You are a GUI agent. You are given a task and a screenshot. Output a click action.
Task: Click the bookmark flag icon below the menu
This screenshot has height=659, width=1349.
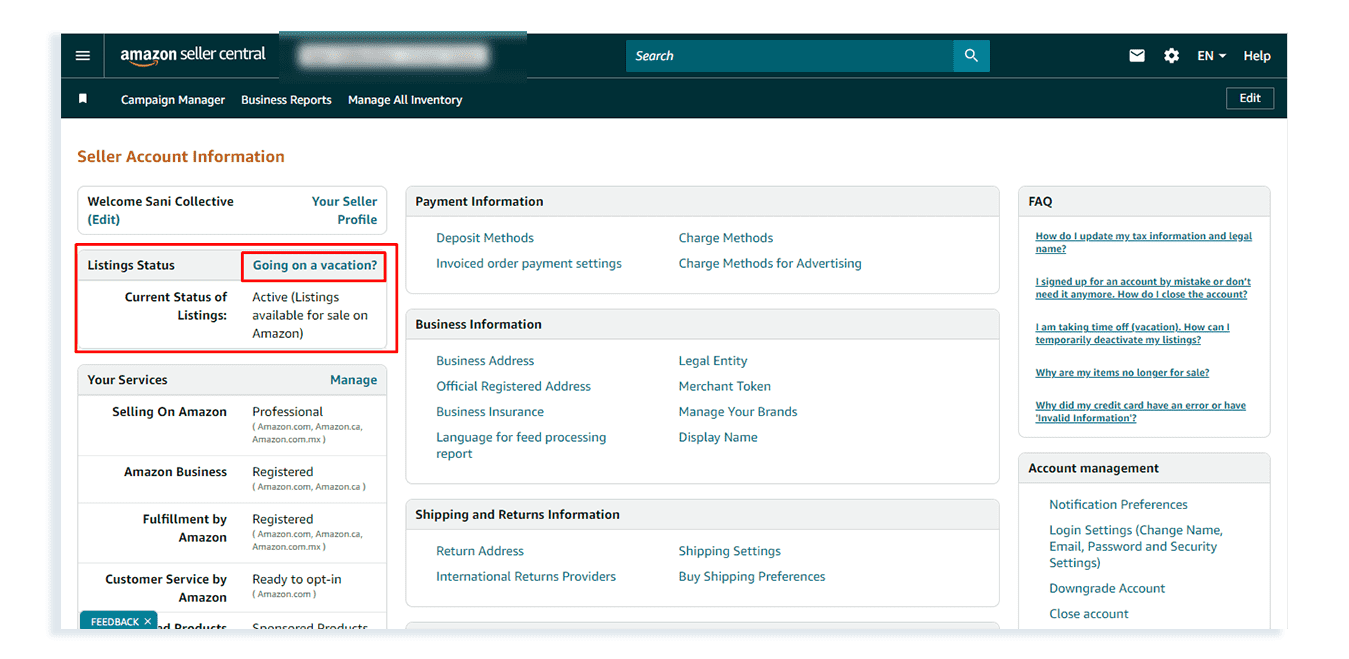click(x=83, y=99)
